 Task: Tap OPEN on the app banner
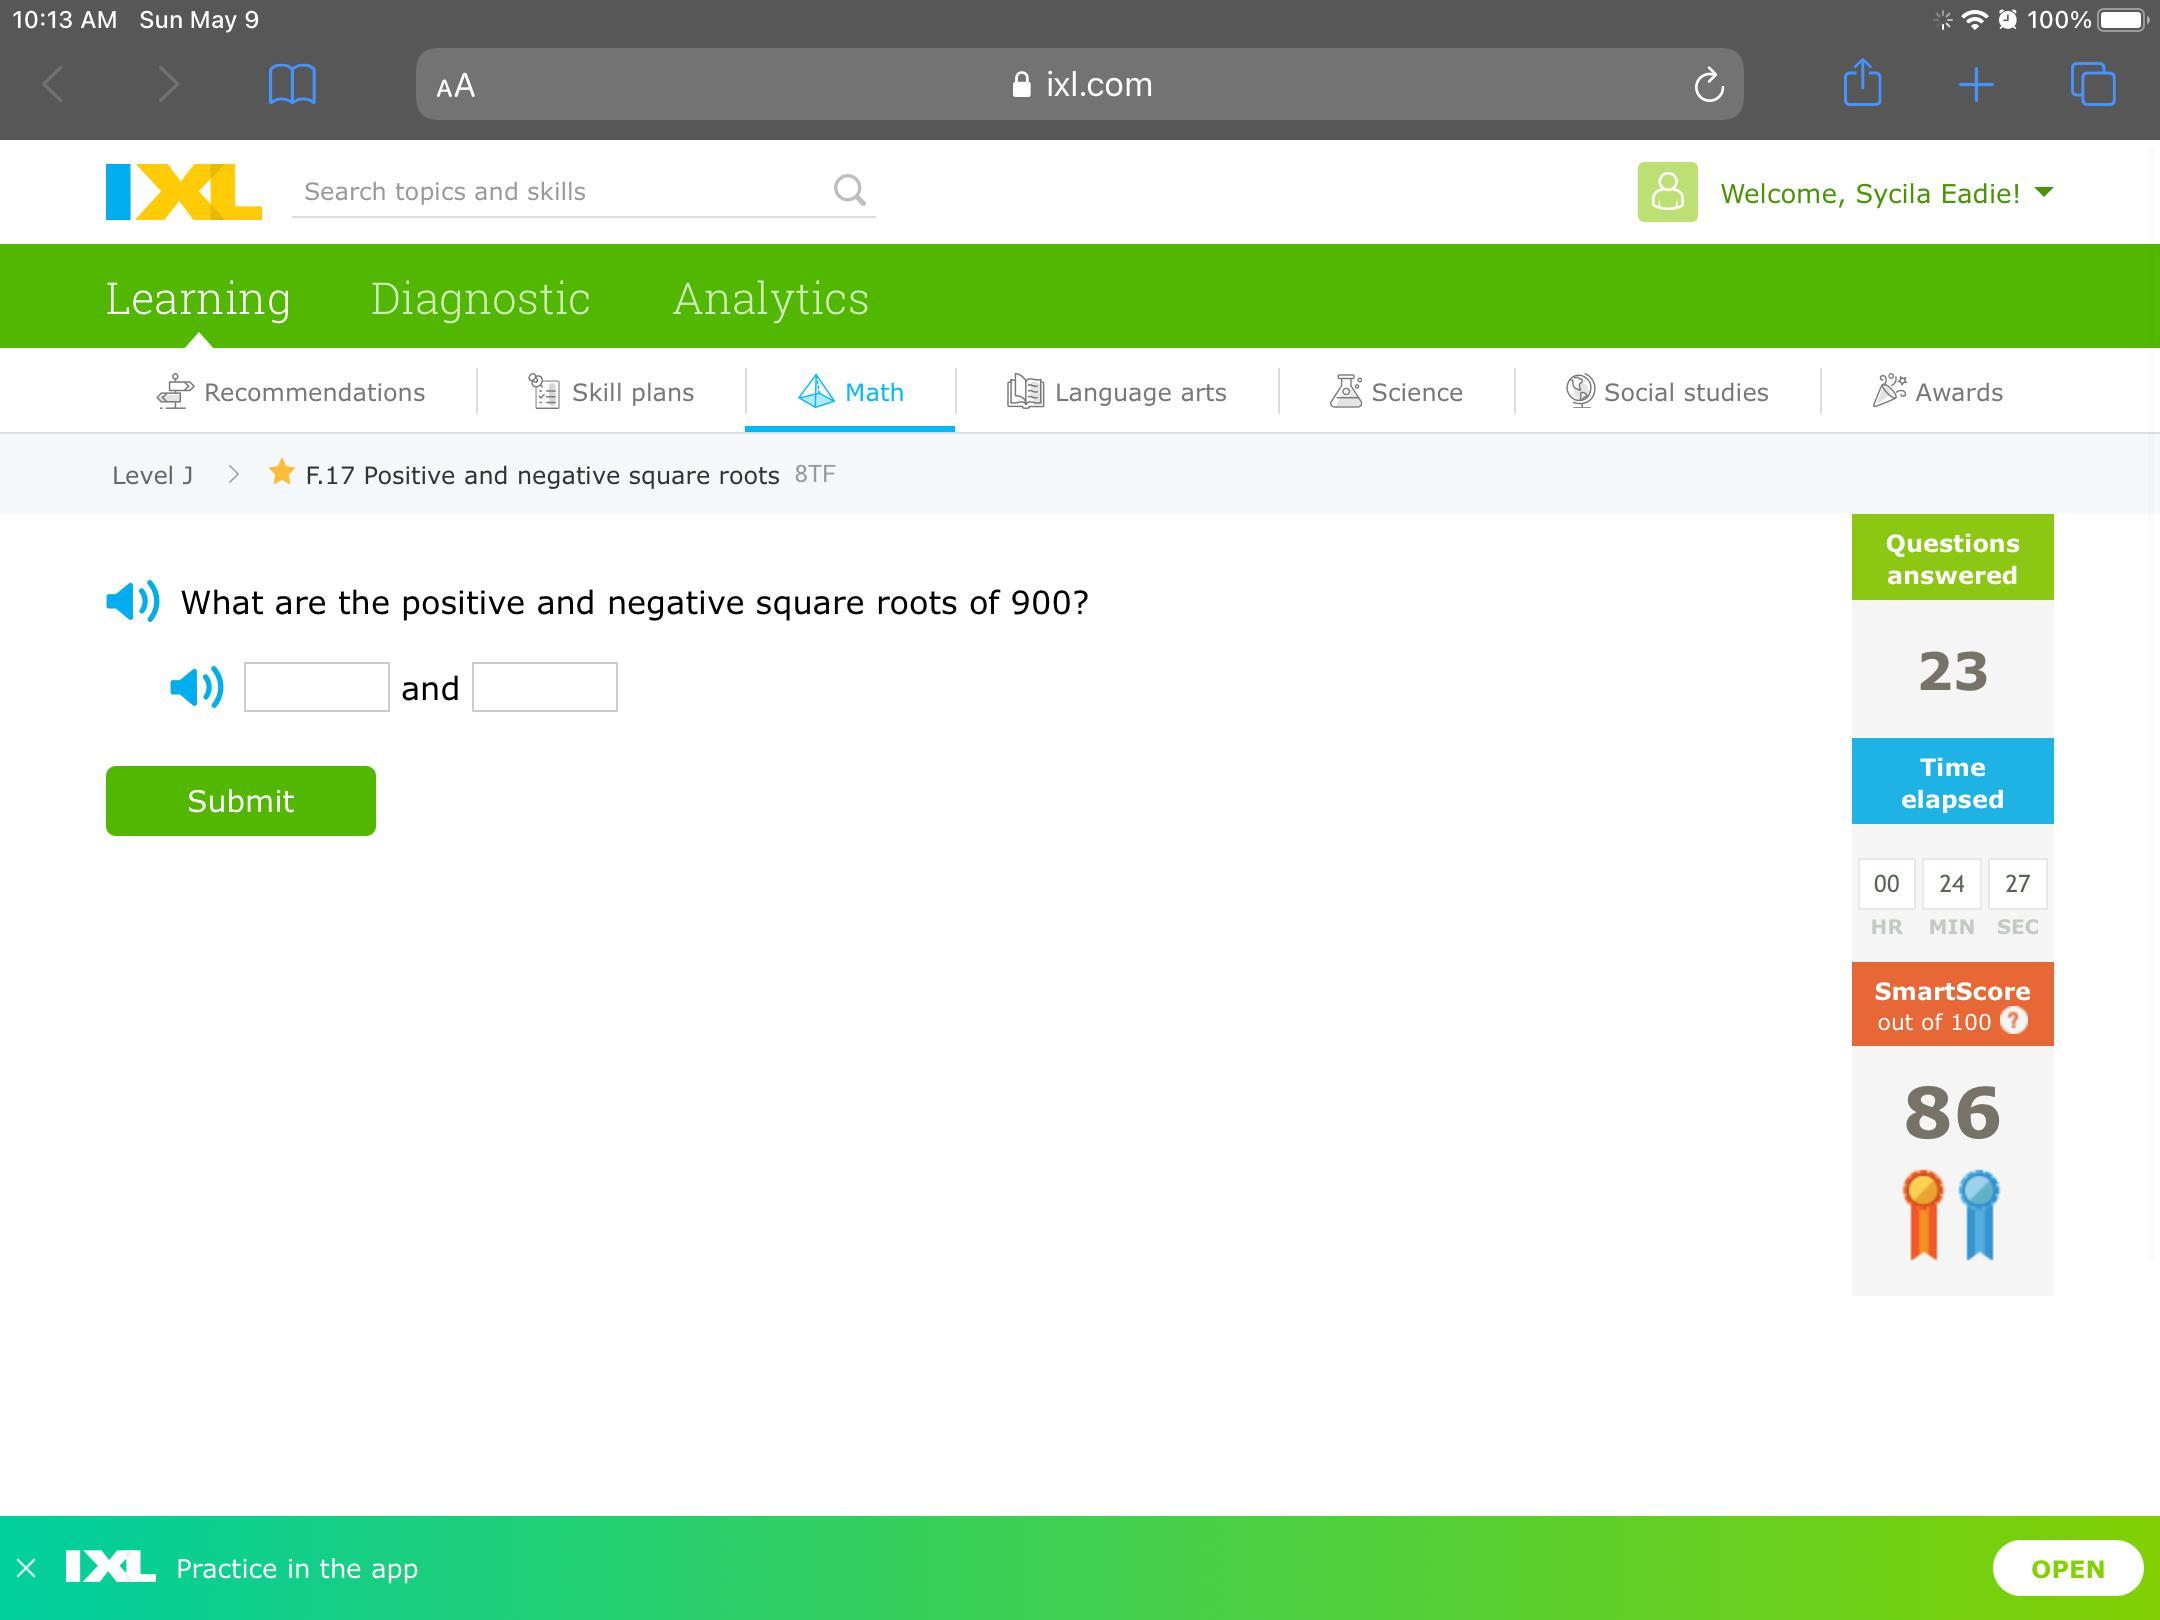coord(2067,1569)
